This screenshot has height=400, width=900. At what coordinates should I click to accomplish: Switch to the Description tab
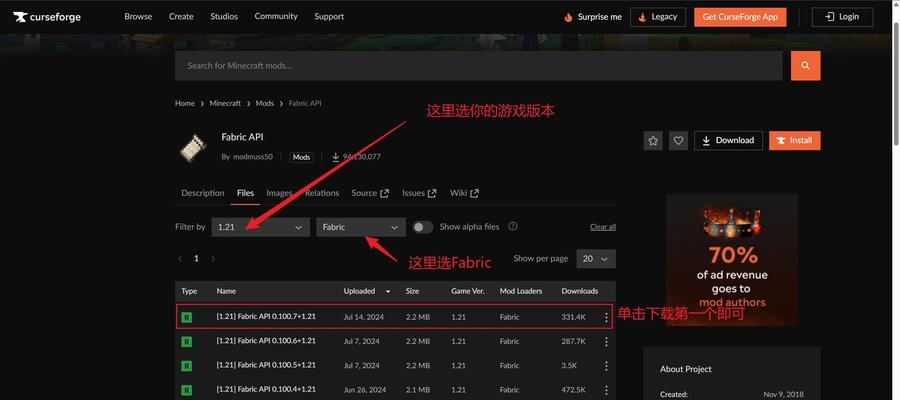(x=203, y=193)
